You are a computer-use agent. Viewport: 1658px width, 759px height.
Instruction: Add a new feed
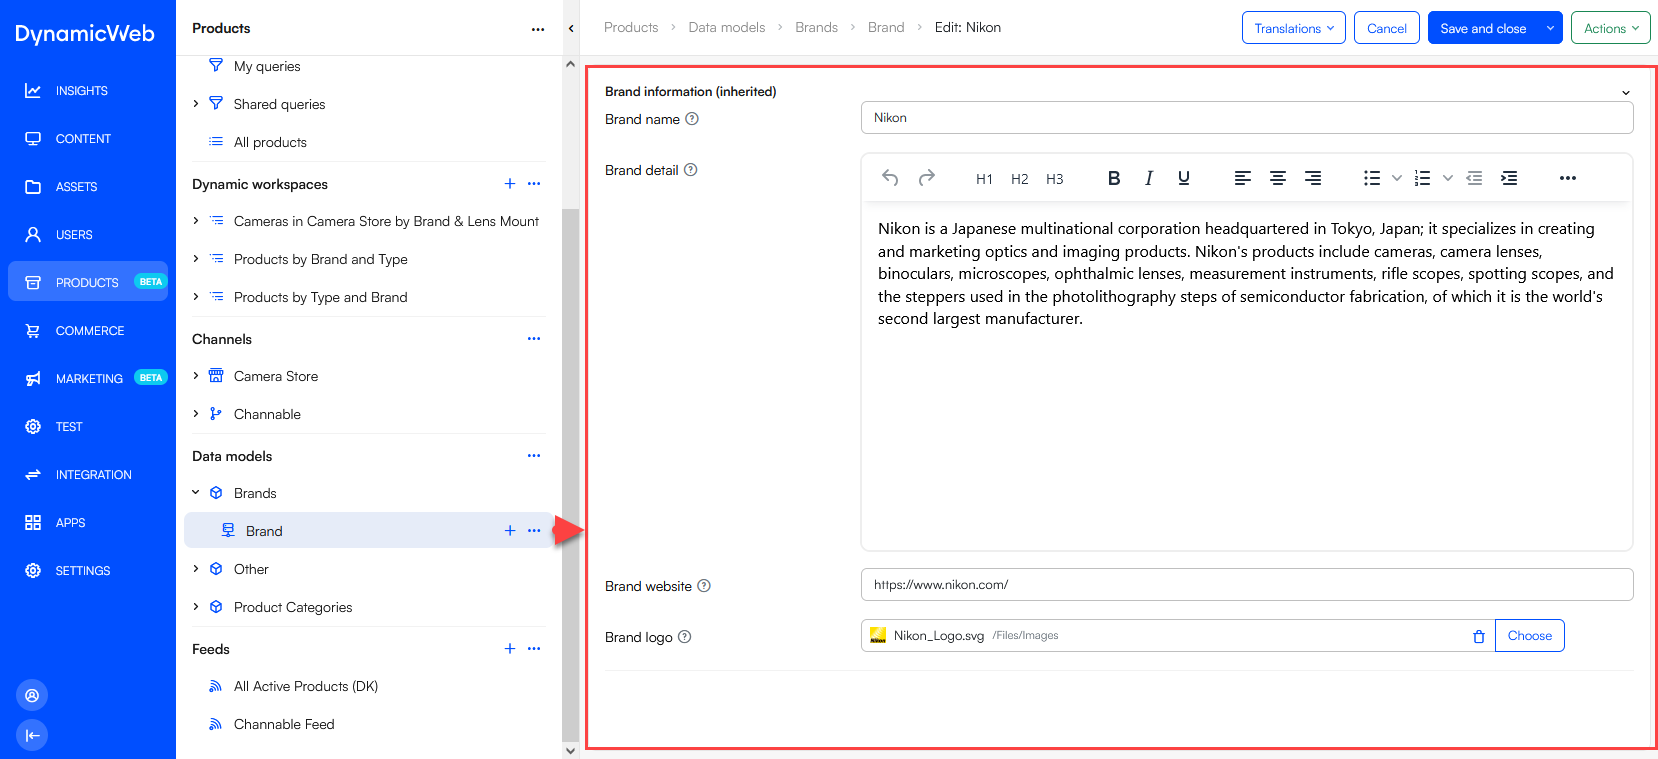(510, 649)
